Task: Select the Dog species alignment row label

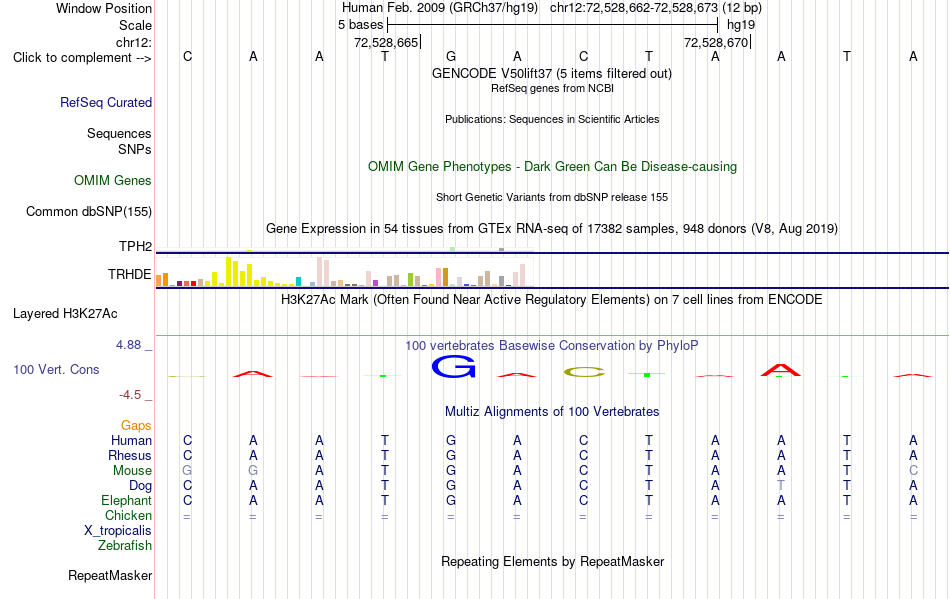Action: coord(140,486)
